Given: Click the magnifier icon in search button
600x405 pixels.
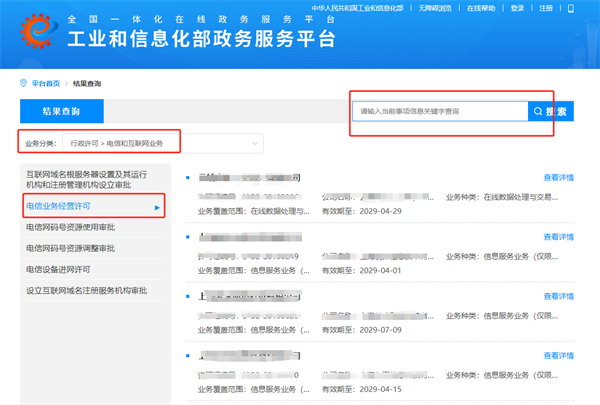Looking at the screenshot, I should click(538, 111).
